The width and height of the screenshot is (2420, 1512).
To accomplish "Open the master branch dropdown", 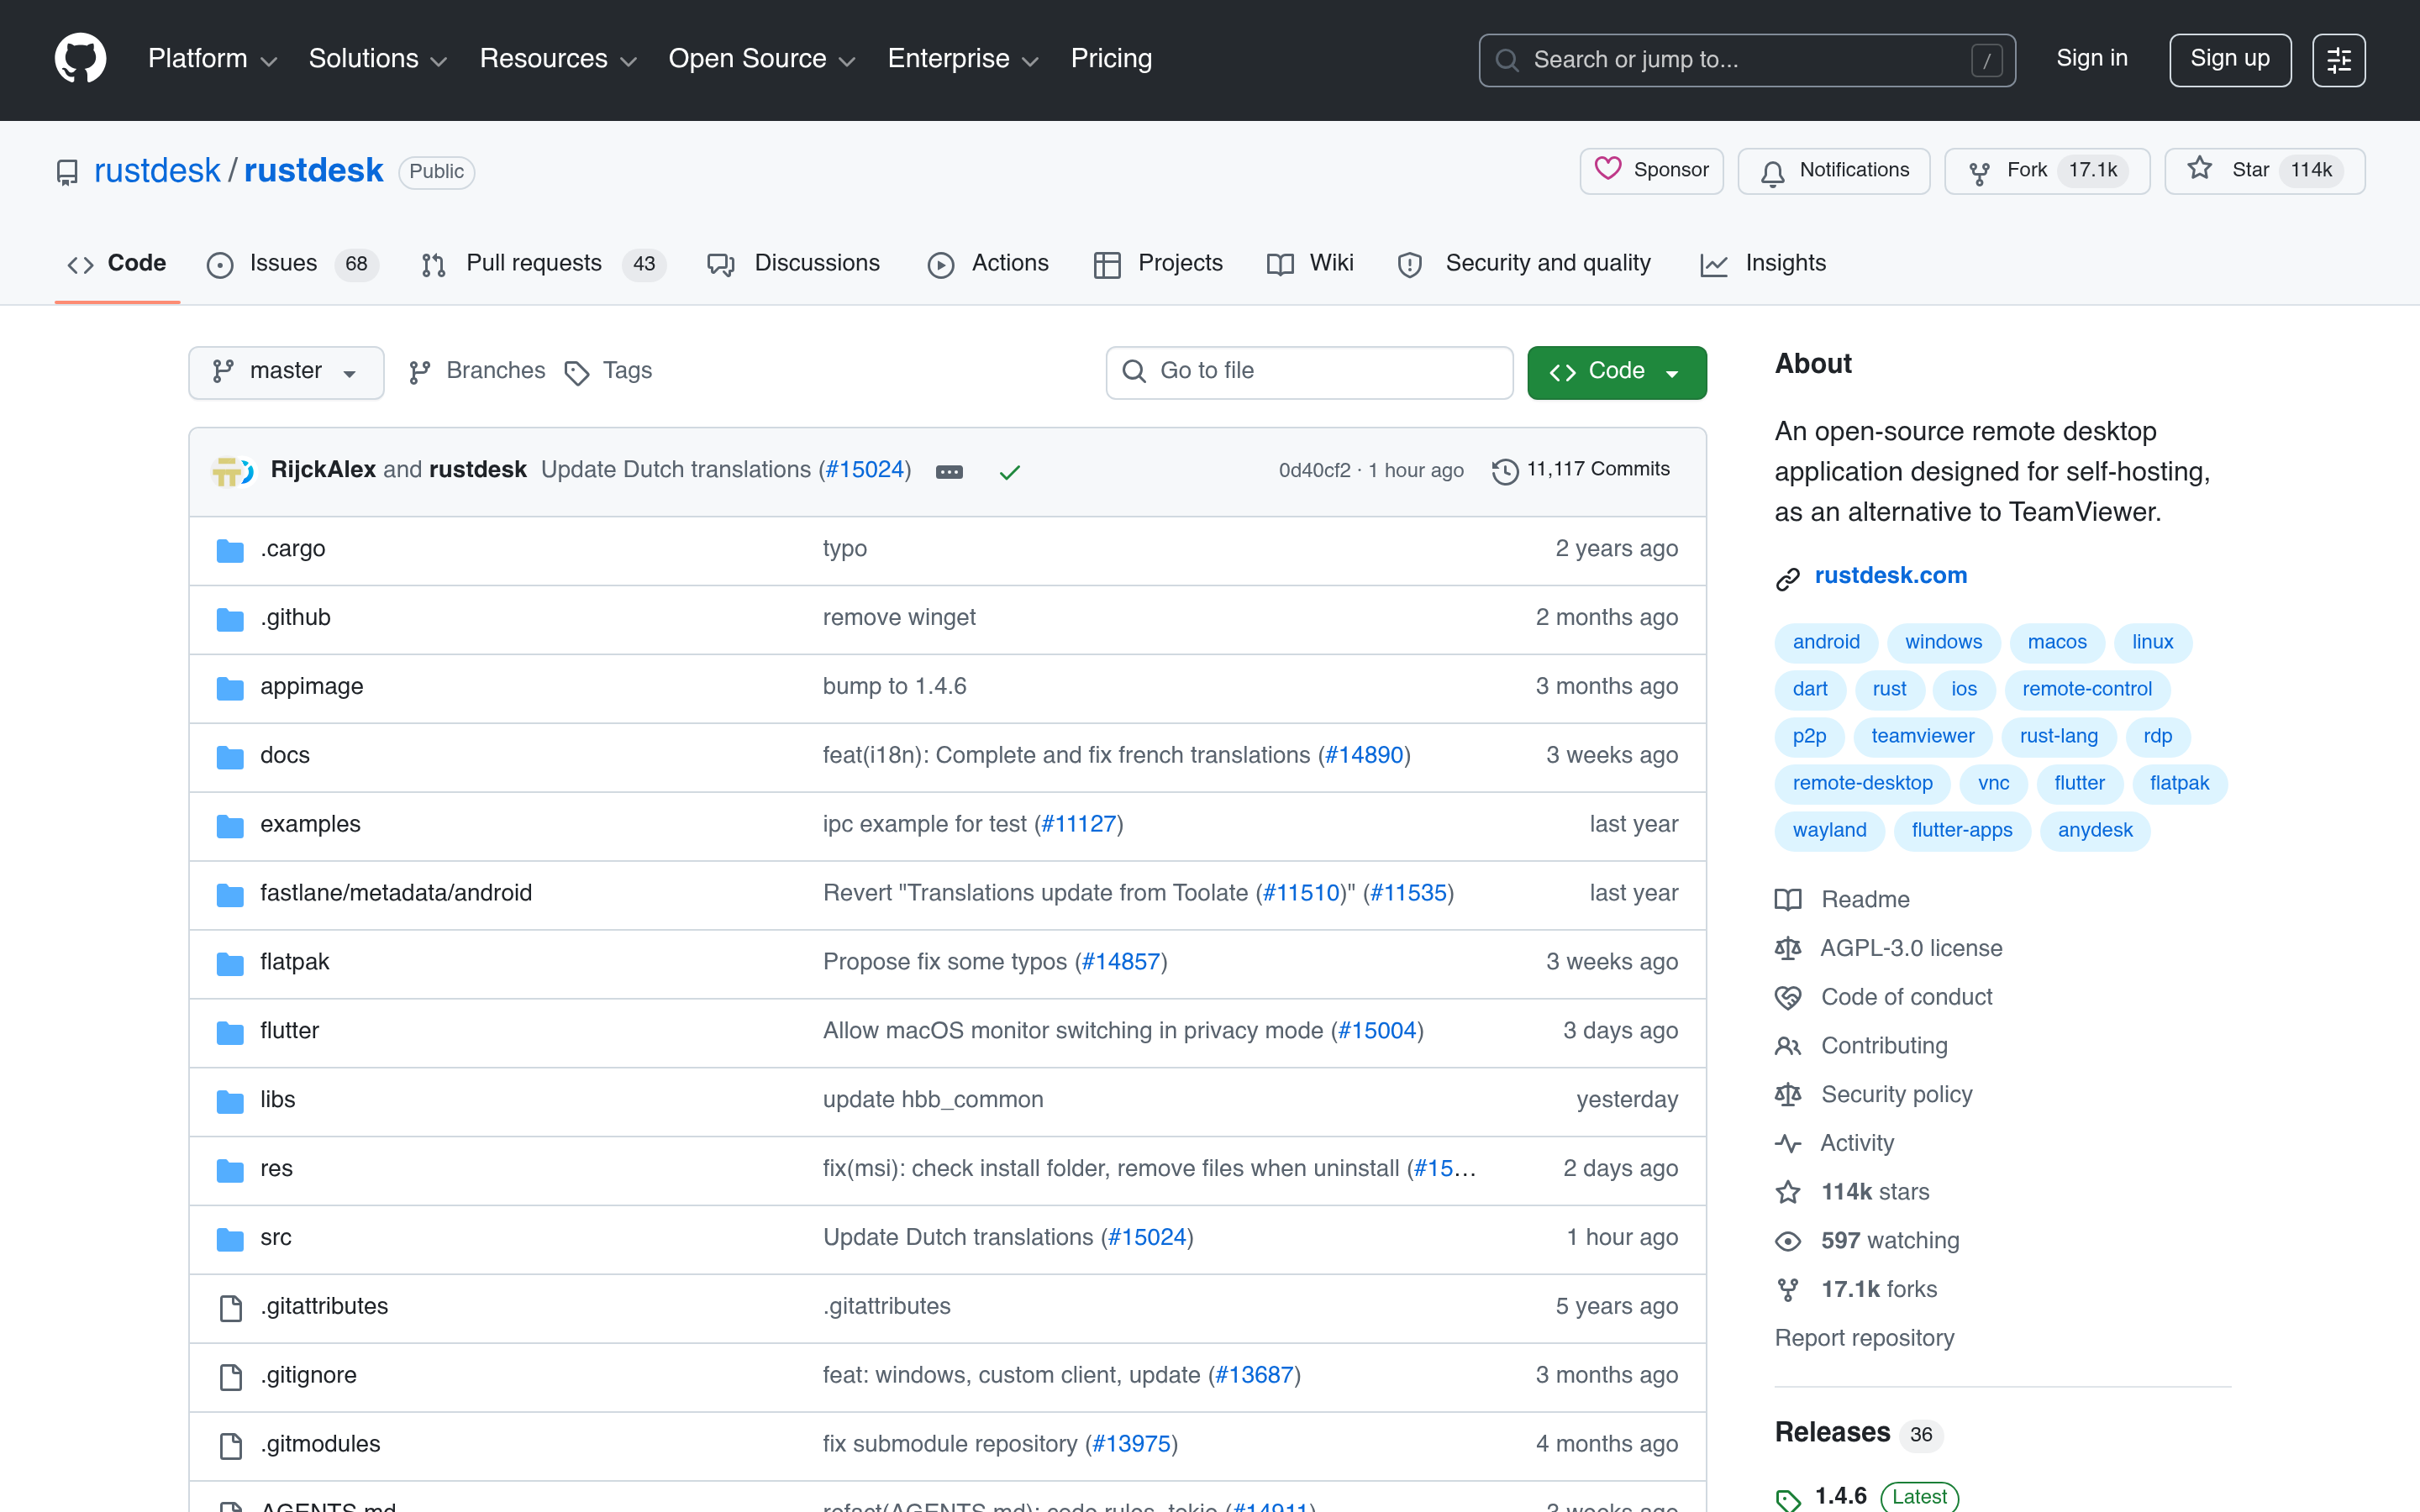I will 286,372.
